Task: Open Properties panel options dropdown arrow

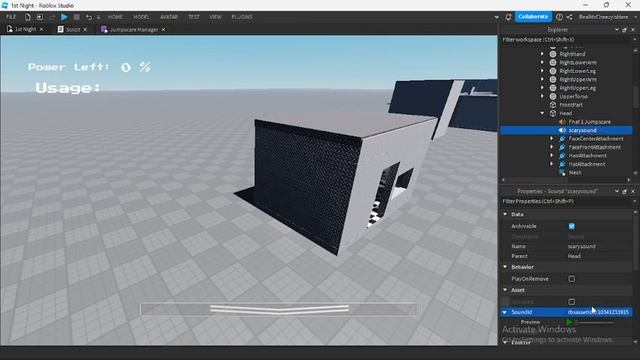Action: click(x=616, y=191)
